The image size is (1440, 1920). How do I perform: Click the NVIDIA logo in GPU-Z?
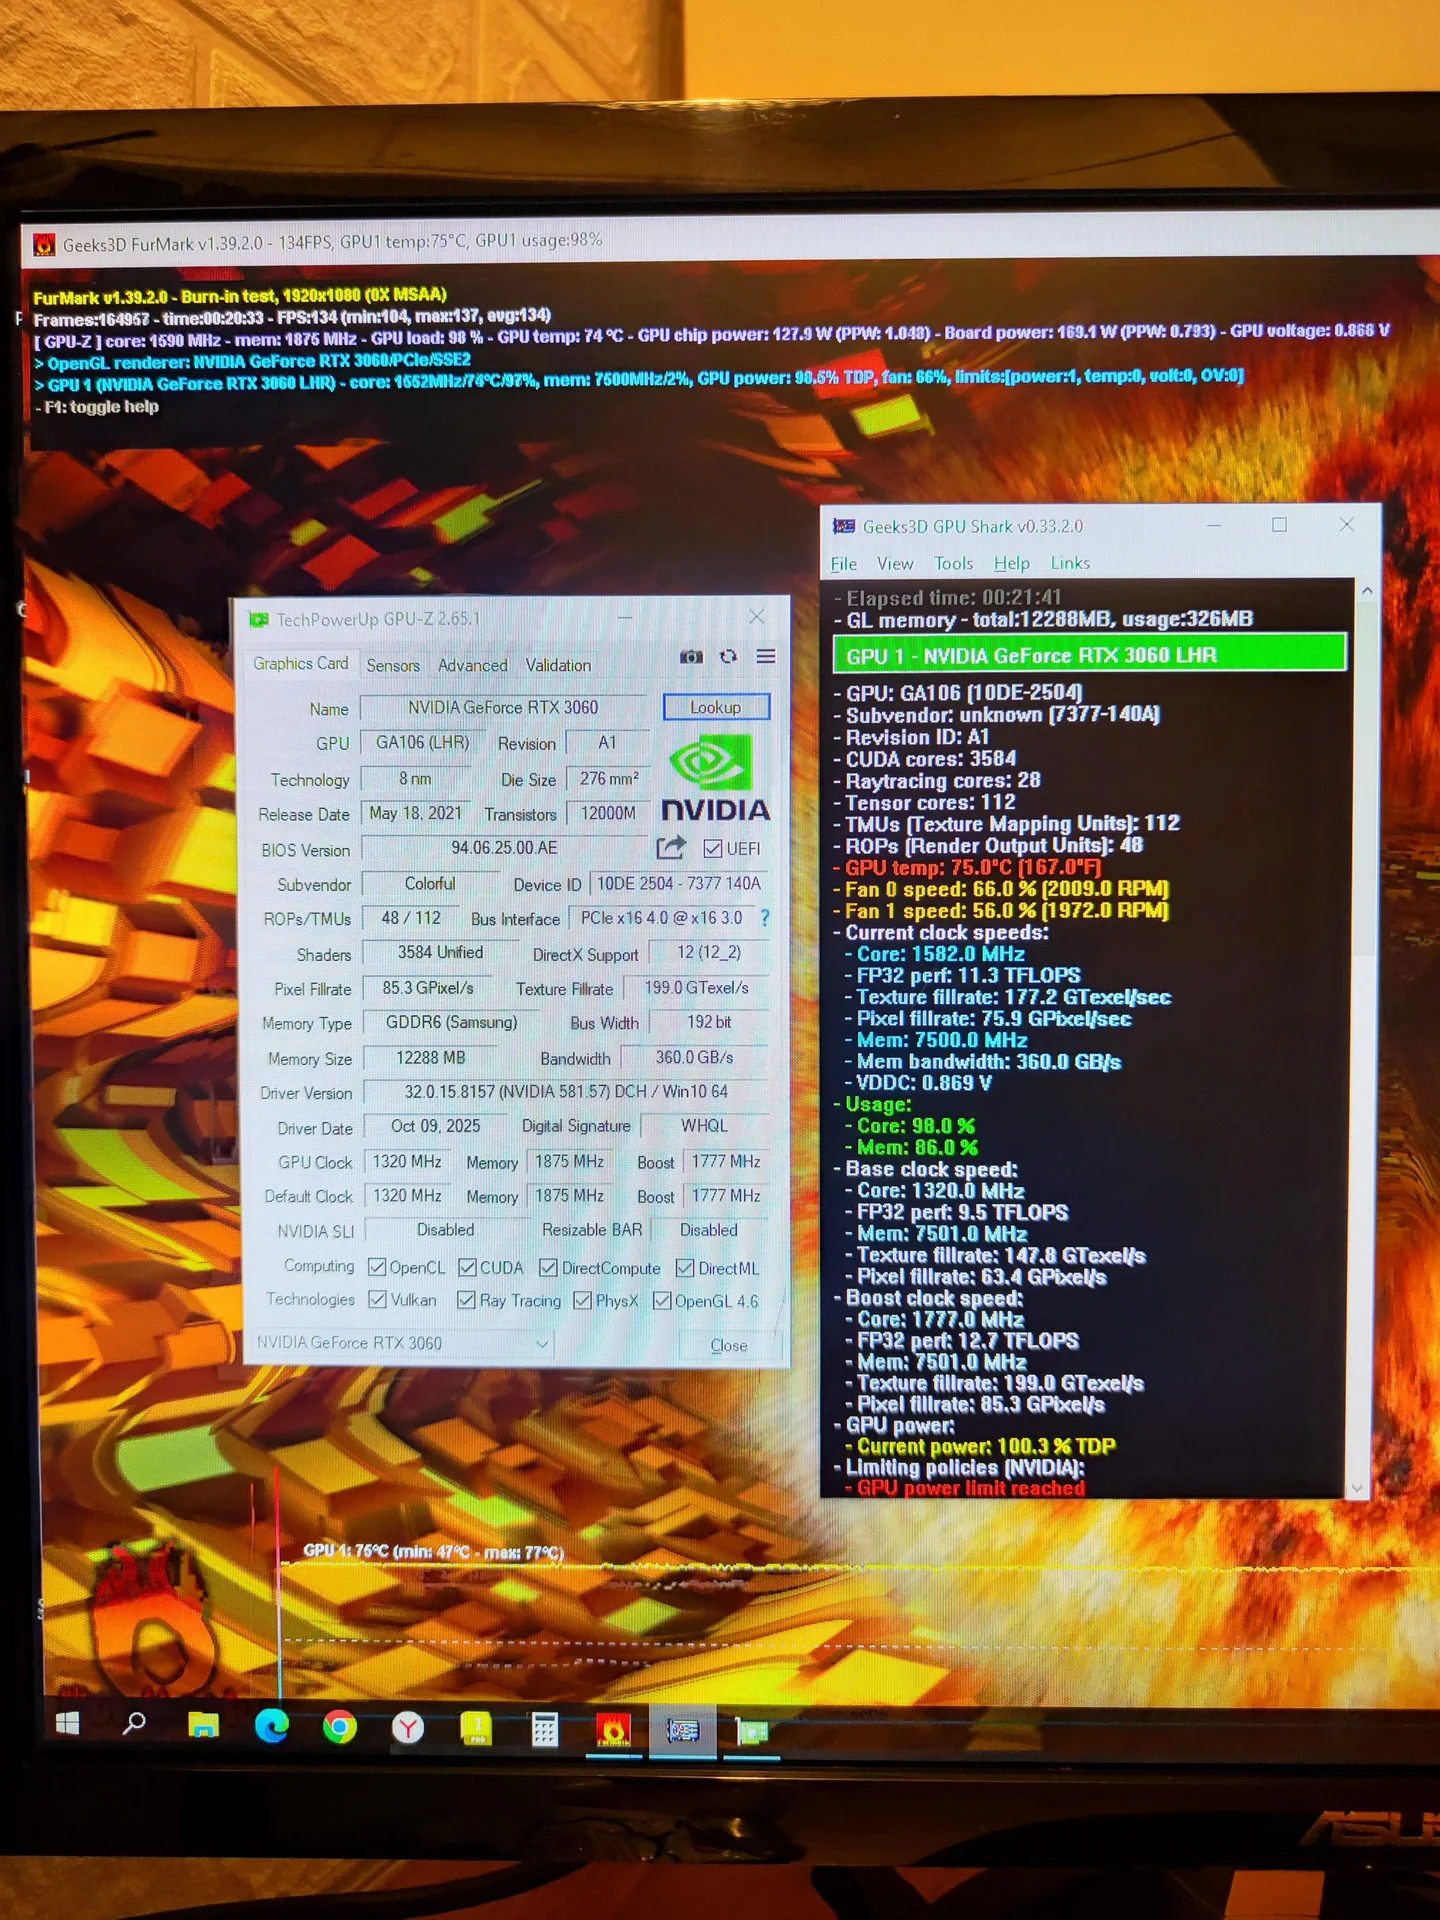pyautogui.click(x=715, y=779)
